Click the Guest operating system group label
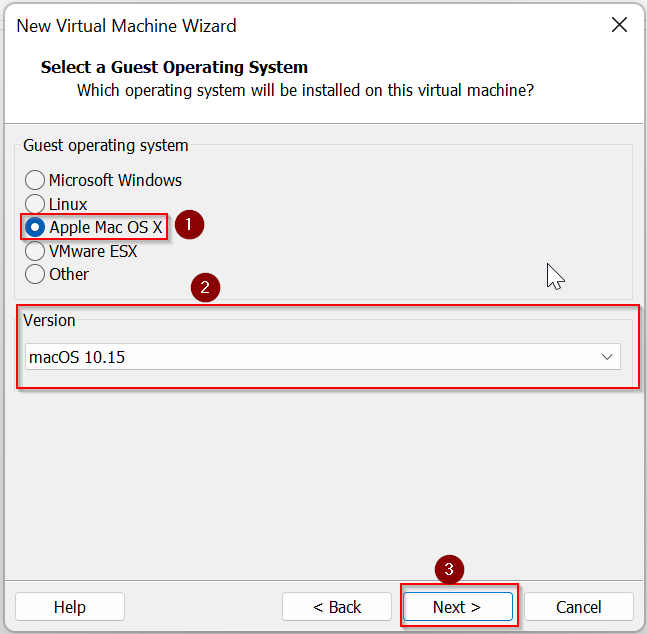647x634 pixels. 106,146
